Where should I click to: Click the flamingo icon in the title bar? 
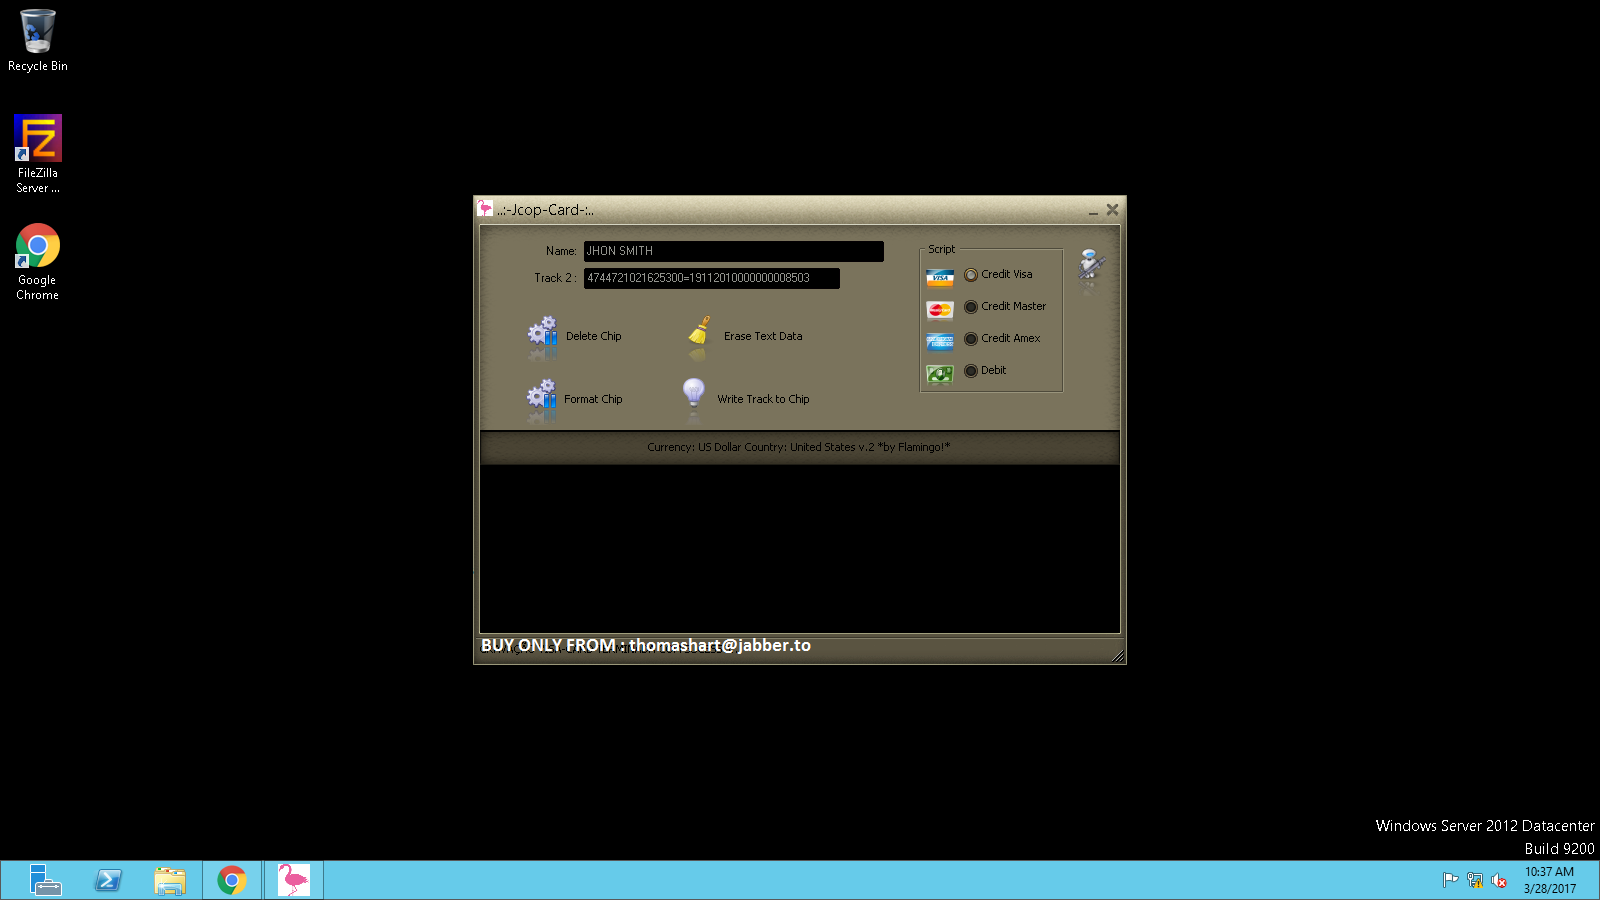485,208
